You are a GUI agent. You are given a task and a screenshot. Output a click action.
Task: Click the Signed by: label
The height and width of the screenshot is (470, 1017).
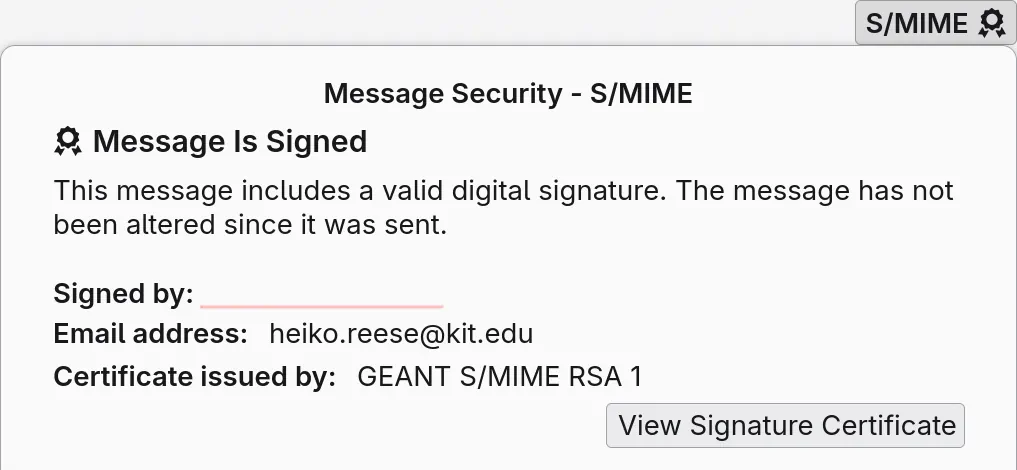[123, 294]
